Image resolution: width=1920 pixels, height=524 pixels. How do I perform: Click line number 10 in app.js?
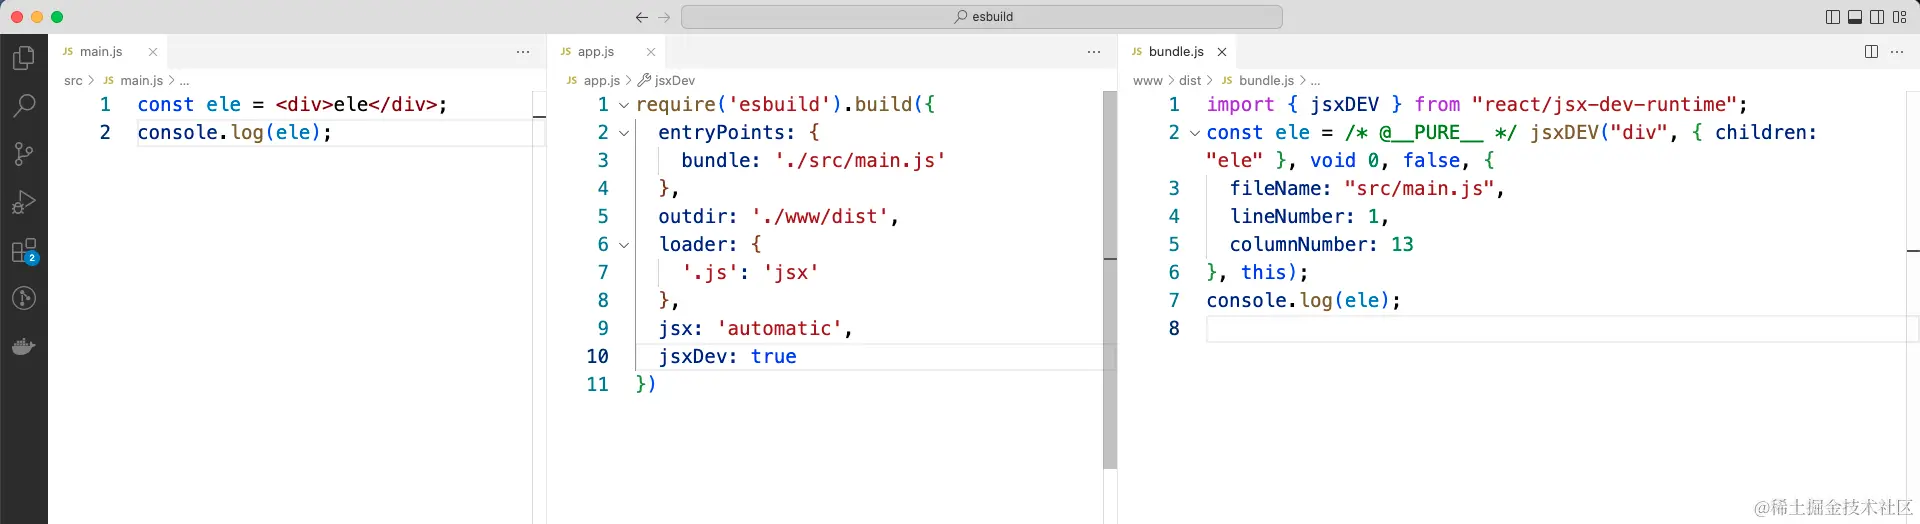597,357
